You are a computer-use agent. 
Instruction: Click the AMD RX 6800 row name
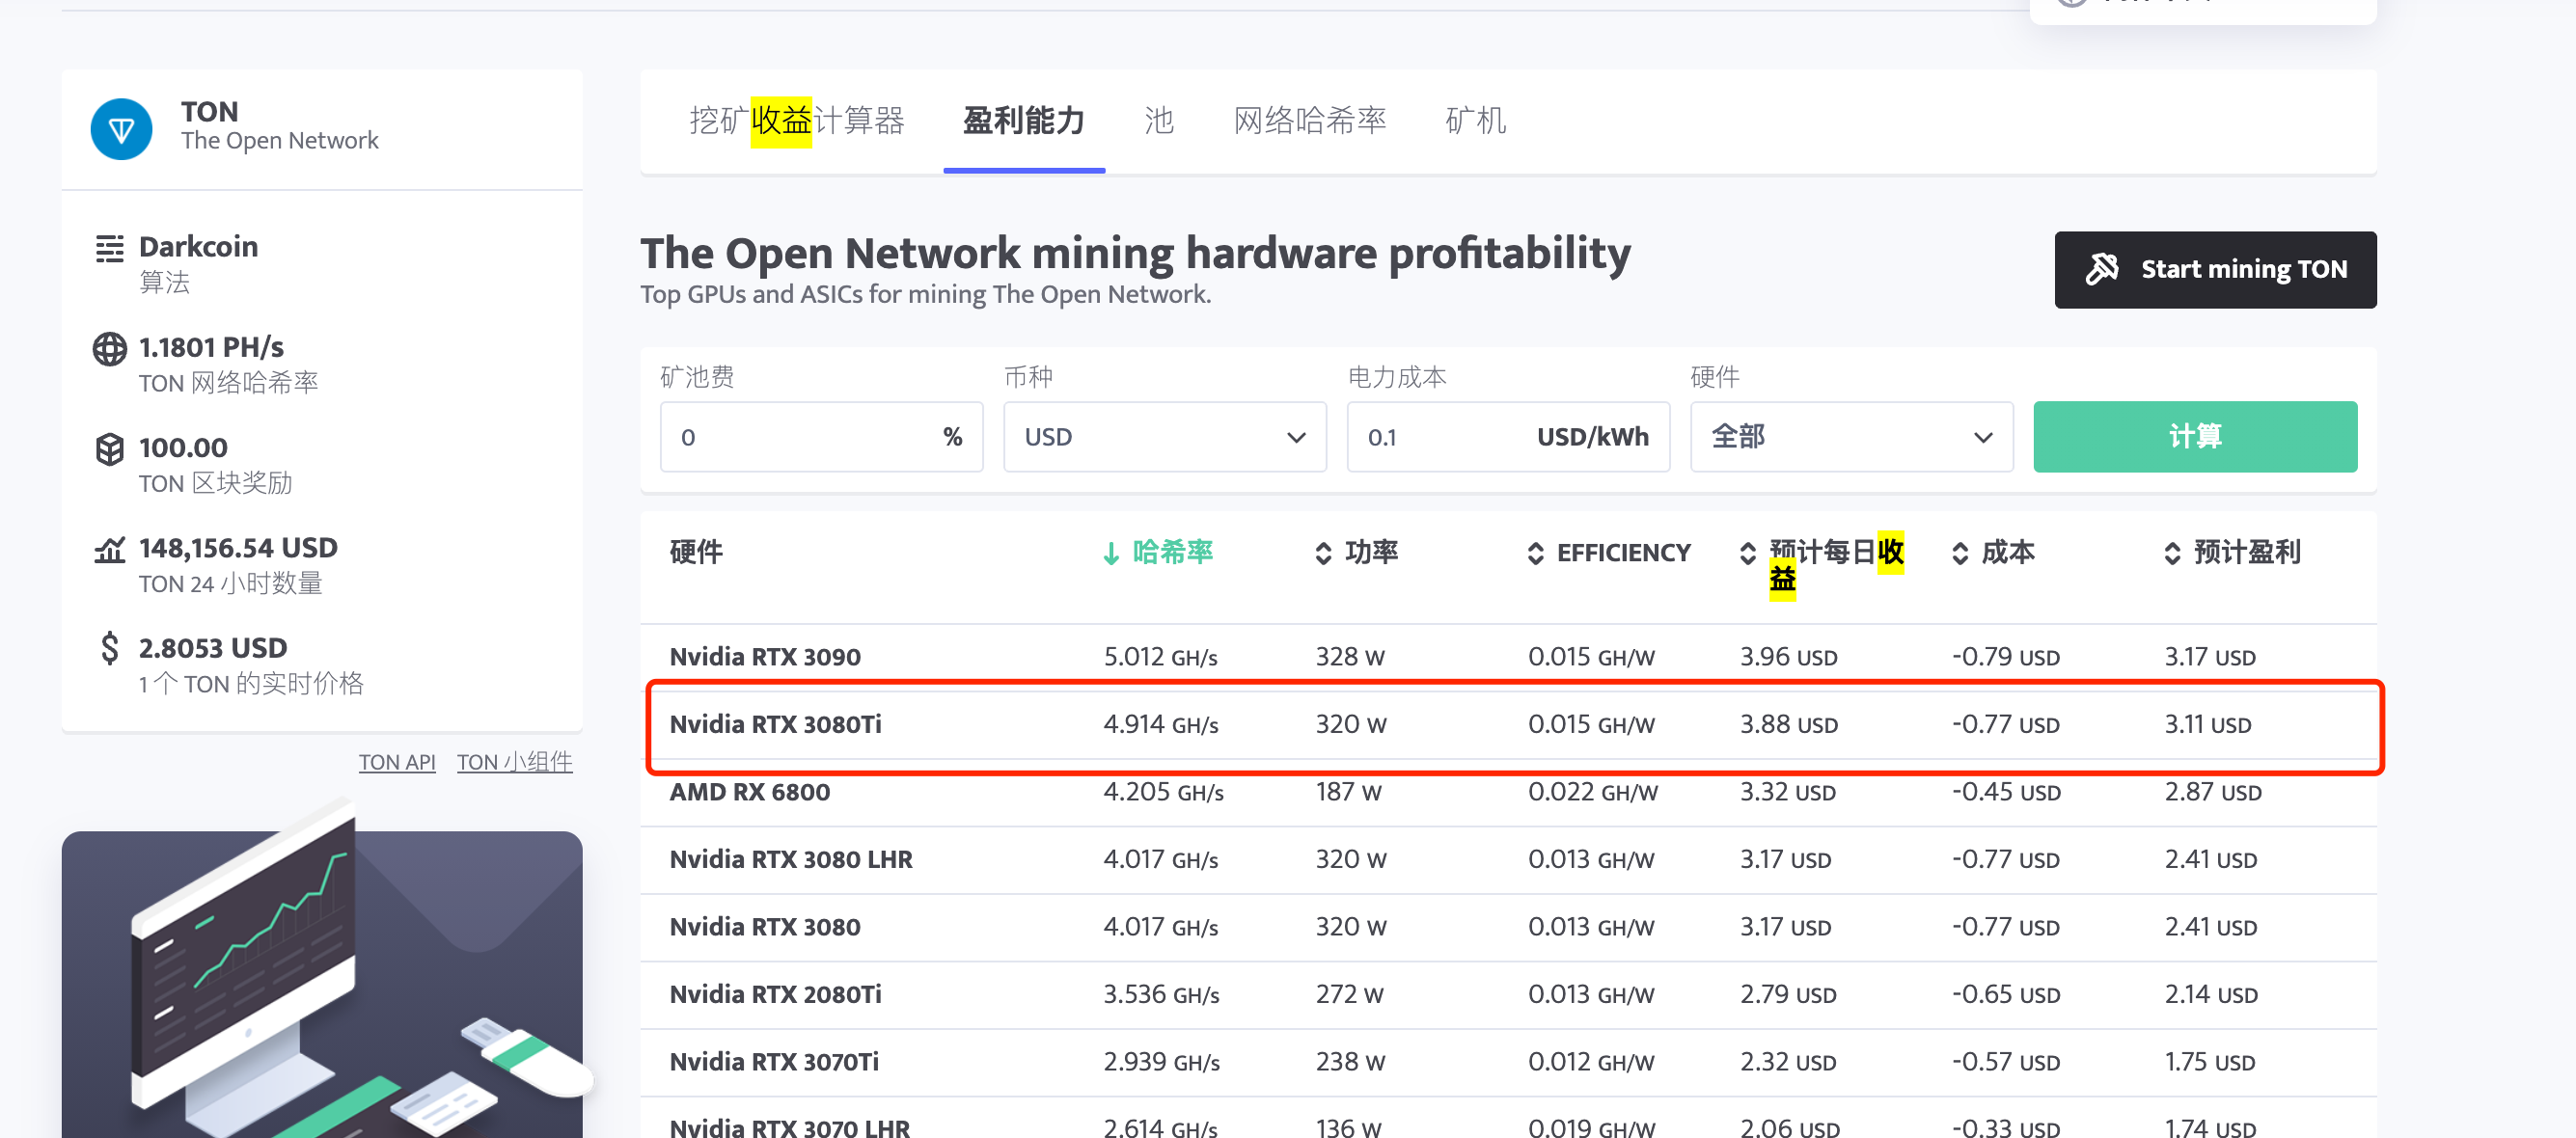749,792
